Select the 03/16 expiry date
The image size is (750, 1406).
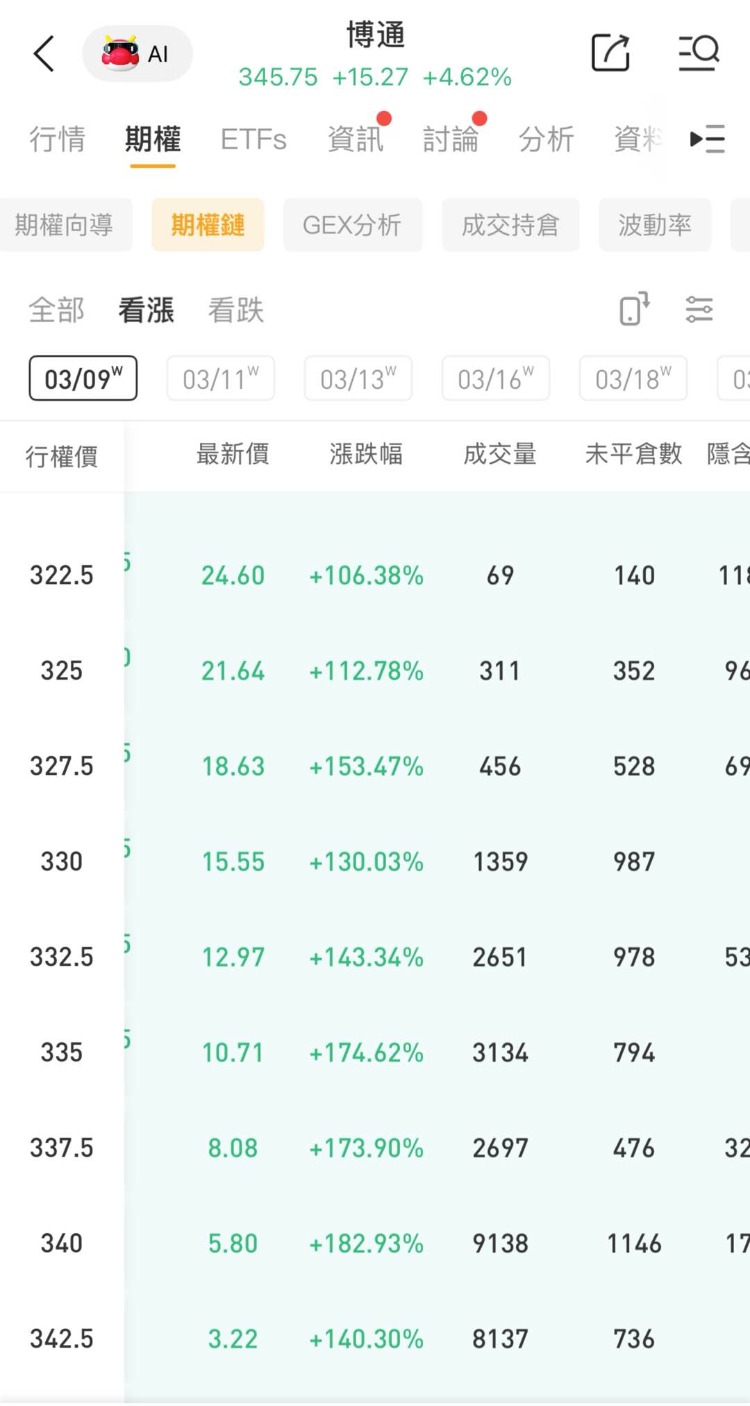pyautogui.click(x=495, y=379)
